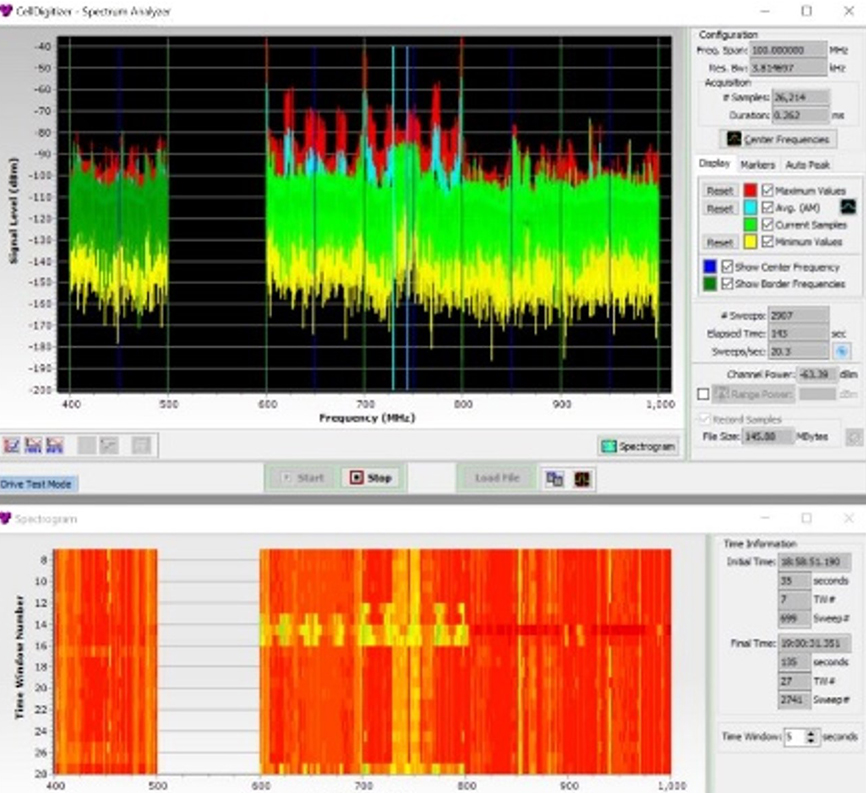Click the Res. Bw value field
The height and width of the screenshot is (793, 866).
788,68
